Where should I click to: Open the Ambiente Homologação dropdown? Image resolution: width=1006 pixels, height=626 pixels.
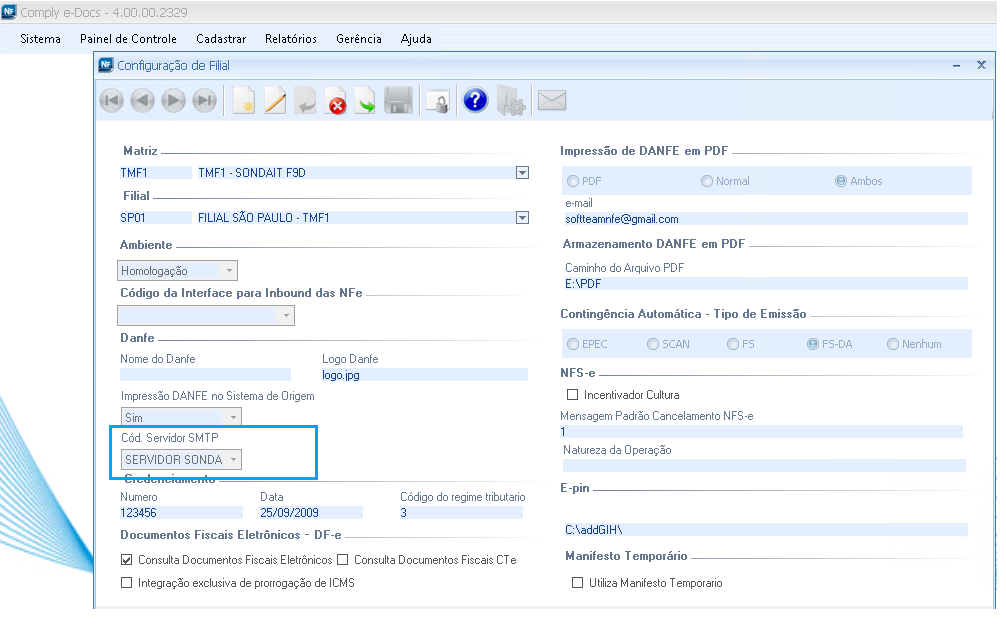pyautogui.click(x=229, y=271)
